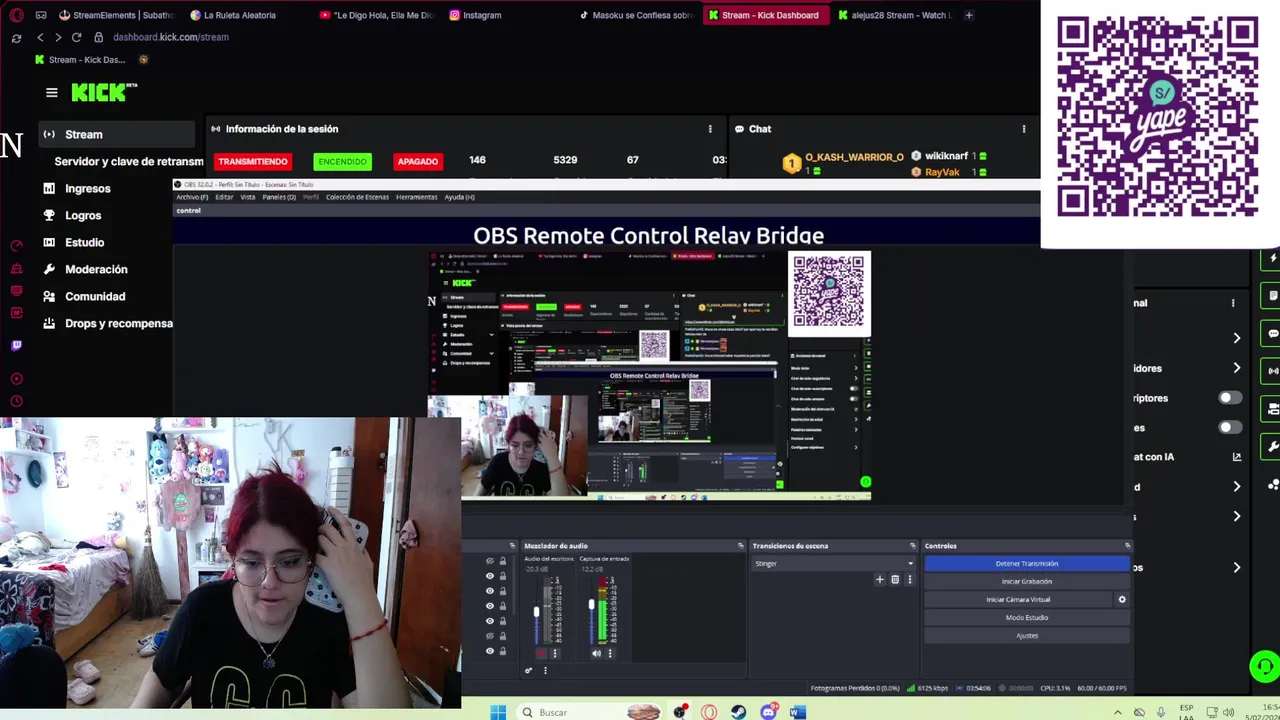The width and height of the screenshot is (1280, 720).
Task: Open the Chat panel three-dot menu
Action: point(1023,129)
